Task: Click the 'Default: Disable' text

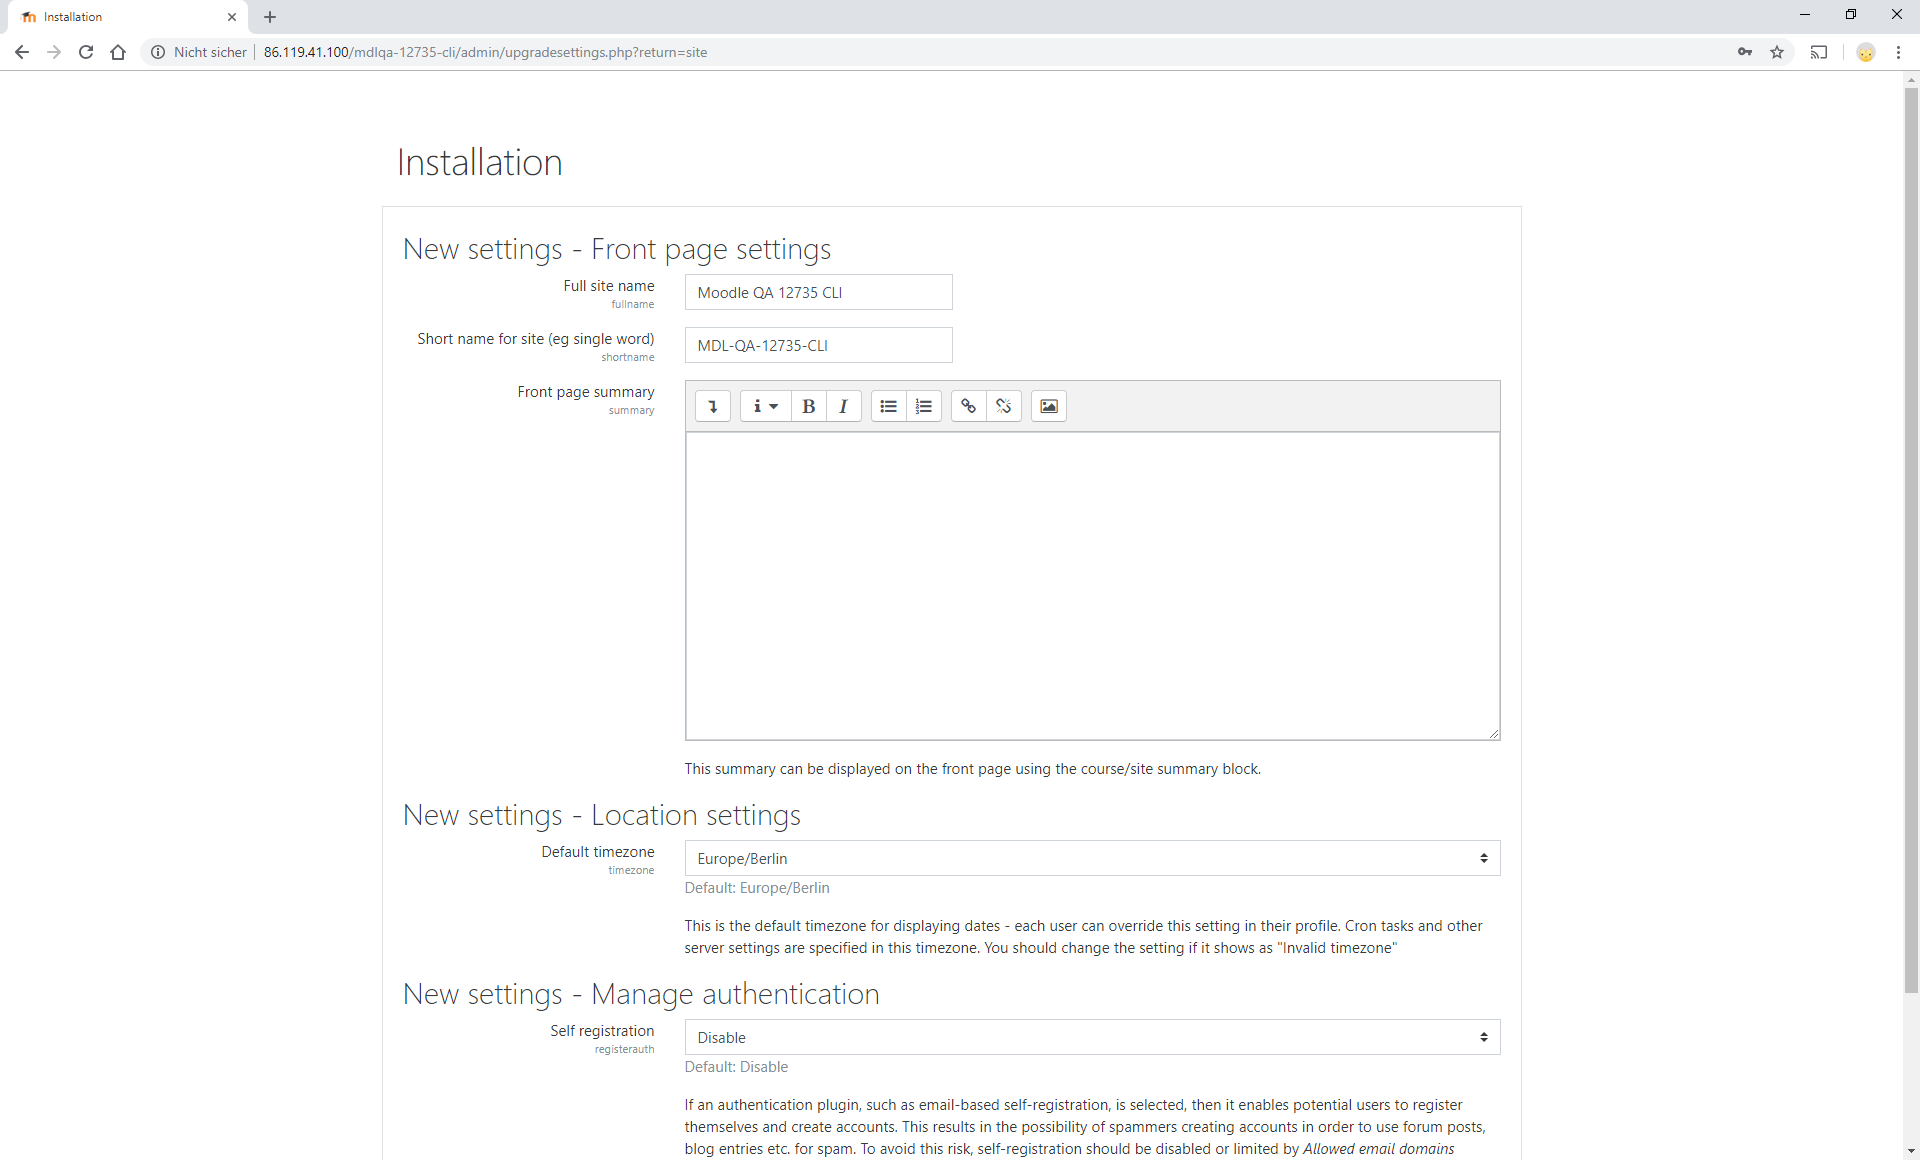Action: point(736,1067)
